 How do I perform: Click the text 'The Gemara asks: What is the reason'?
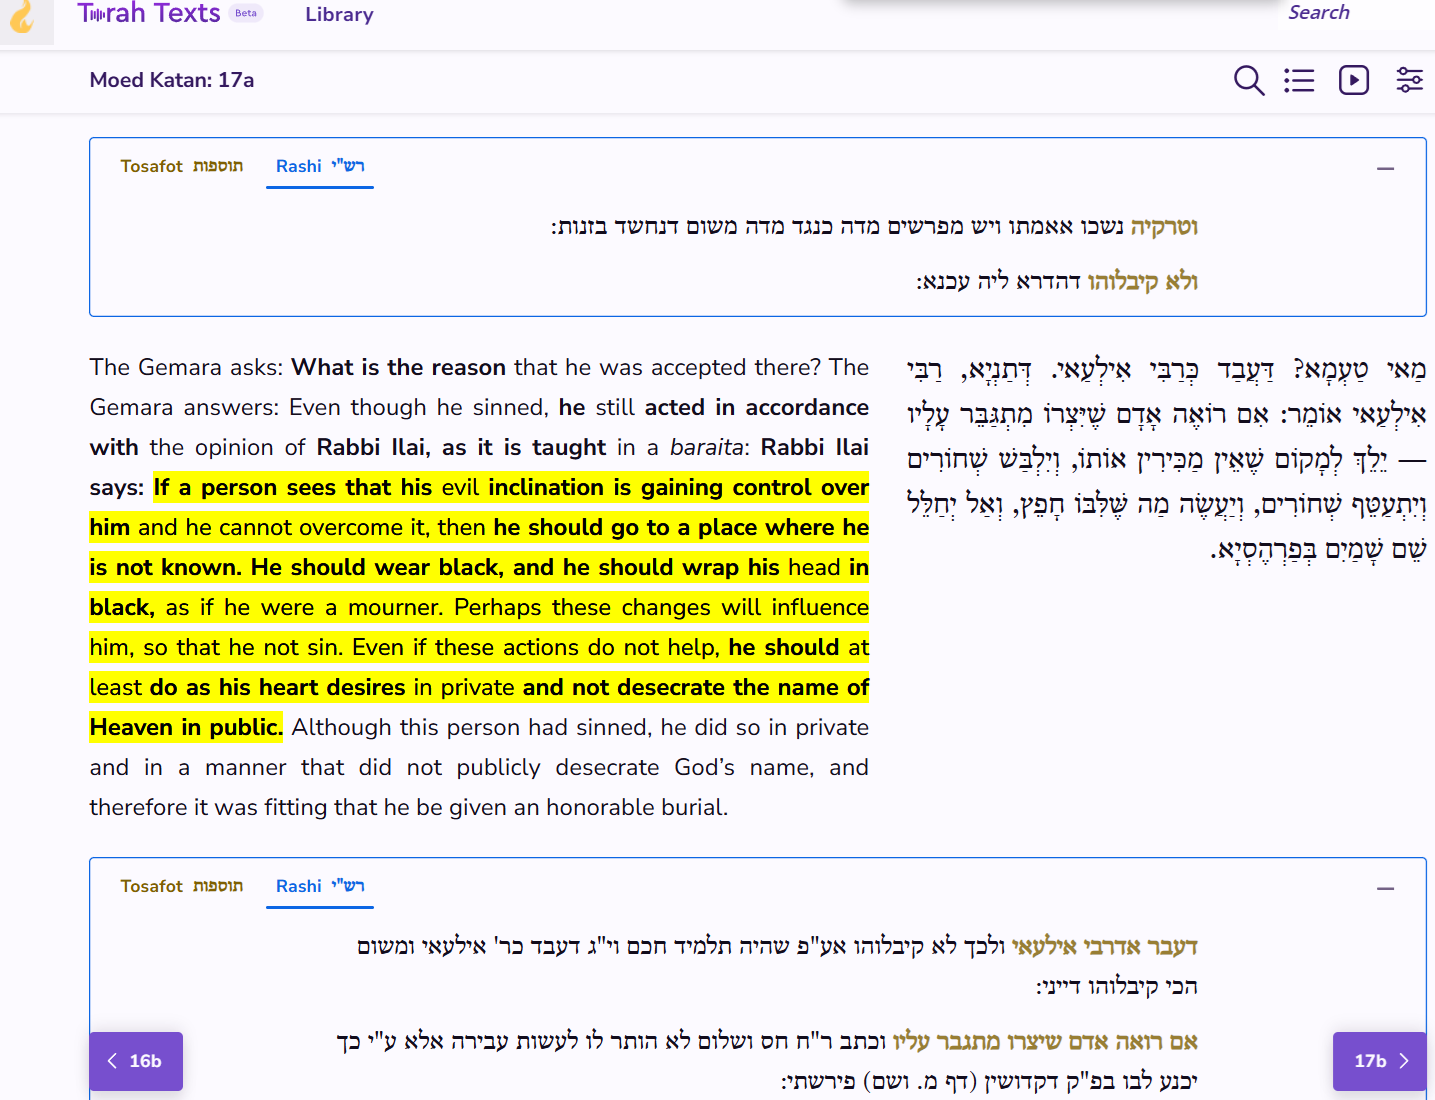pos(298,367)
